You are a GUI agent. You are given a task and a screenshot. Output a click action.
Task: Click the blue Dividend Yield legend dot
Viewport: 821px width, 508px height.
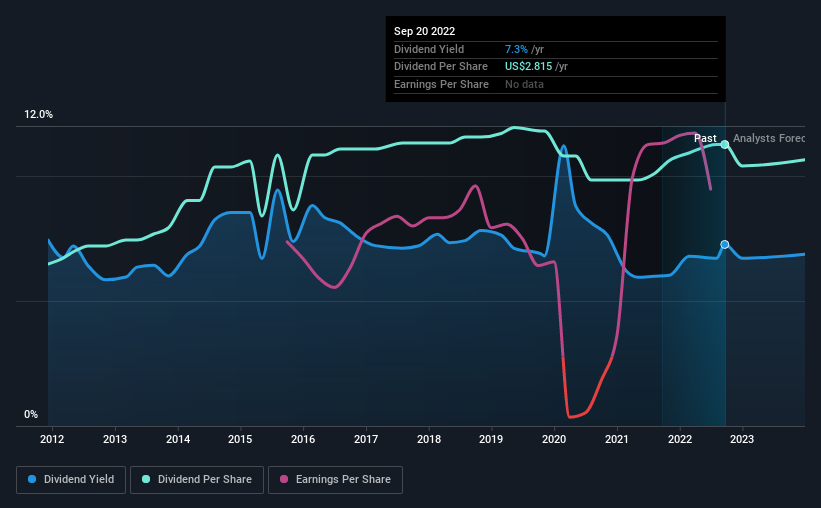pos(32,479)
